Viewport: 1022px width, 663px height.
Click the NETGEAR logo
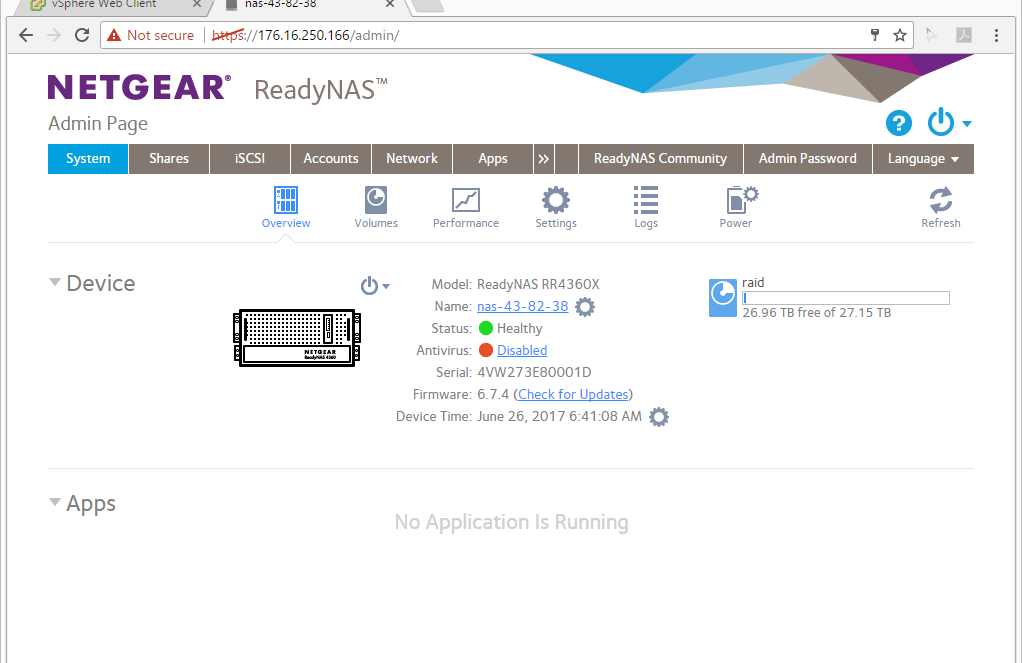pyautogui.click(x=139, y=87)
